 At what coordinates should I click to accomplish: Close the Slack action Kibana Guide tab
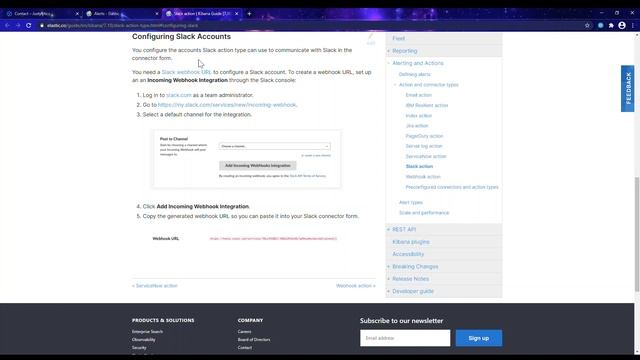pos(236,13)
